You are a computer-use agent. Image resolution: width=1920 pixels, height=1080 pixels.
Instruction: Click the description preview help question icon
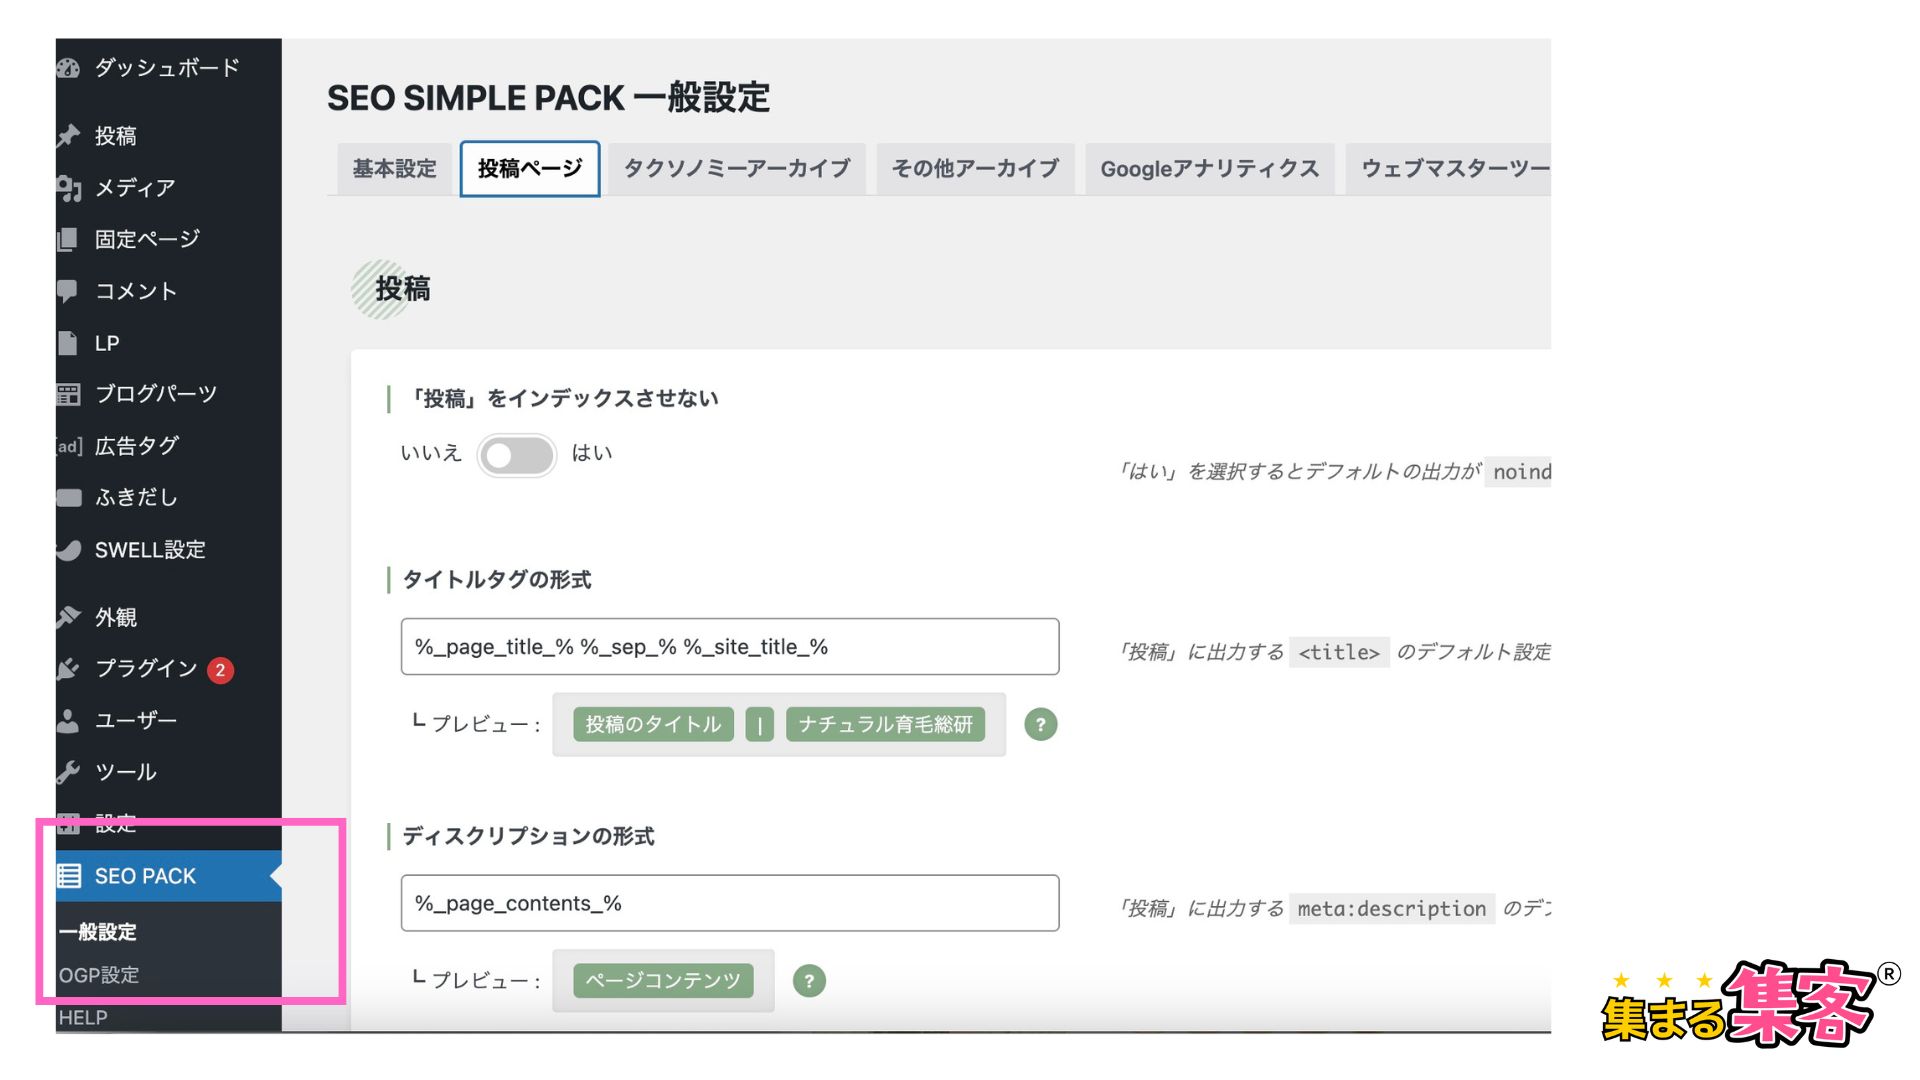809,981
